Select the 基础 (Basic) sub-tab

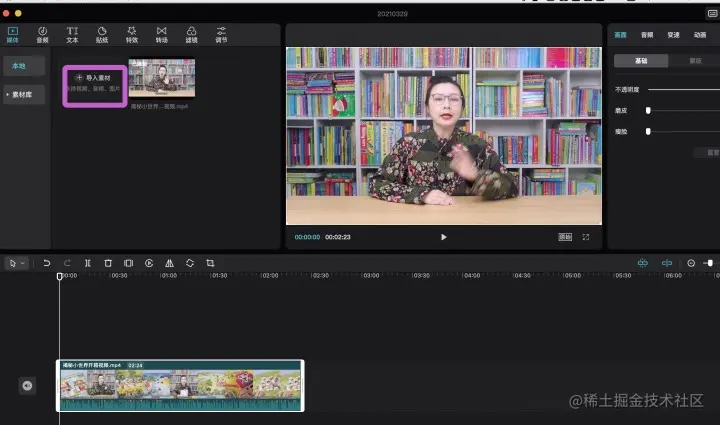tap(641, 61)
